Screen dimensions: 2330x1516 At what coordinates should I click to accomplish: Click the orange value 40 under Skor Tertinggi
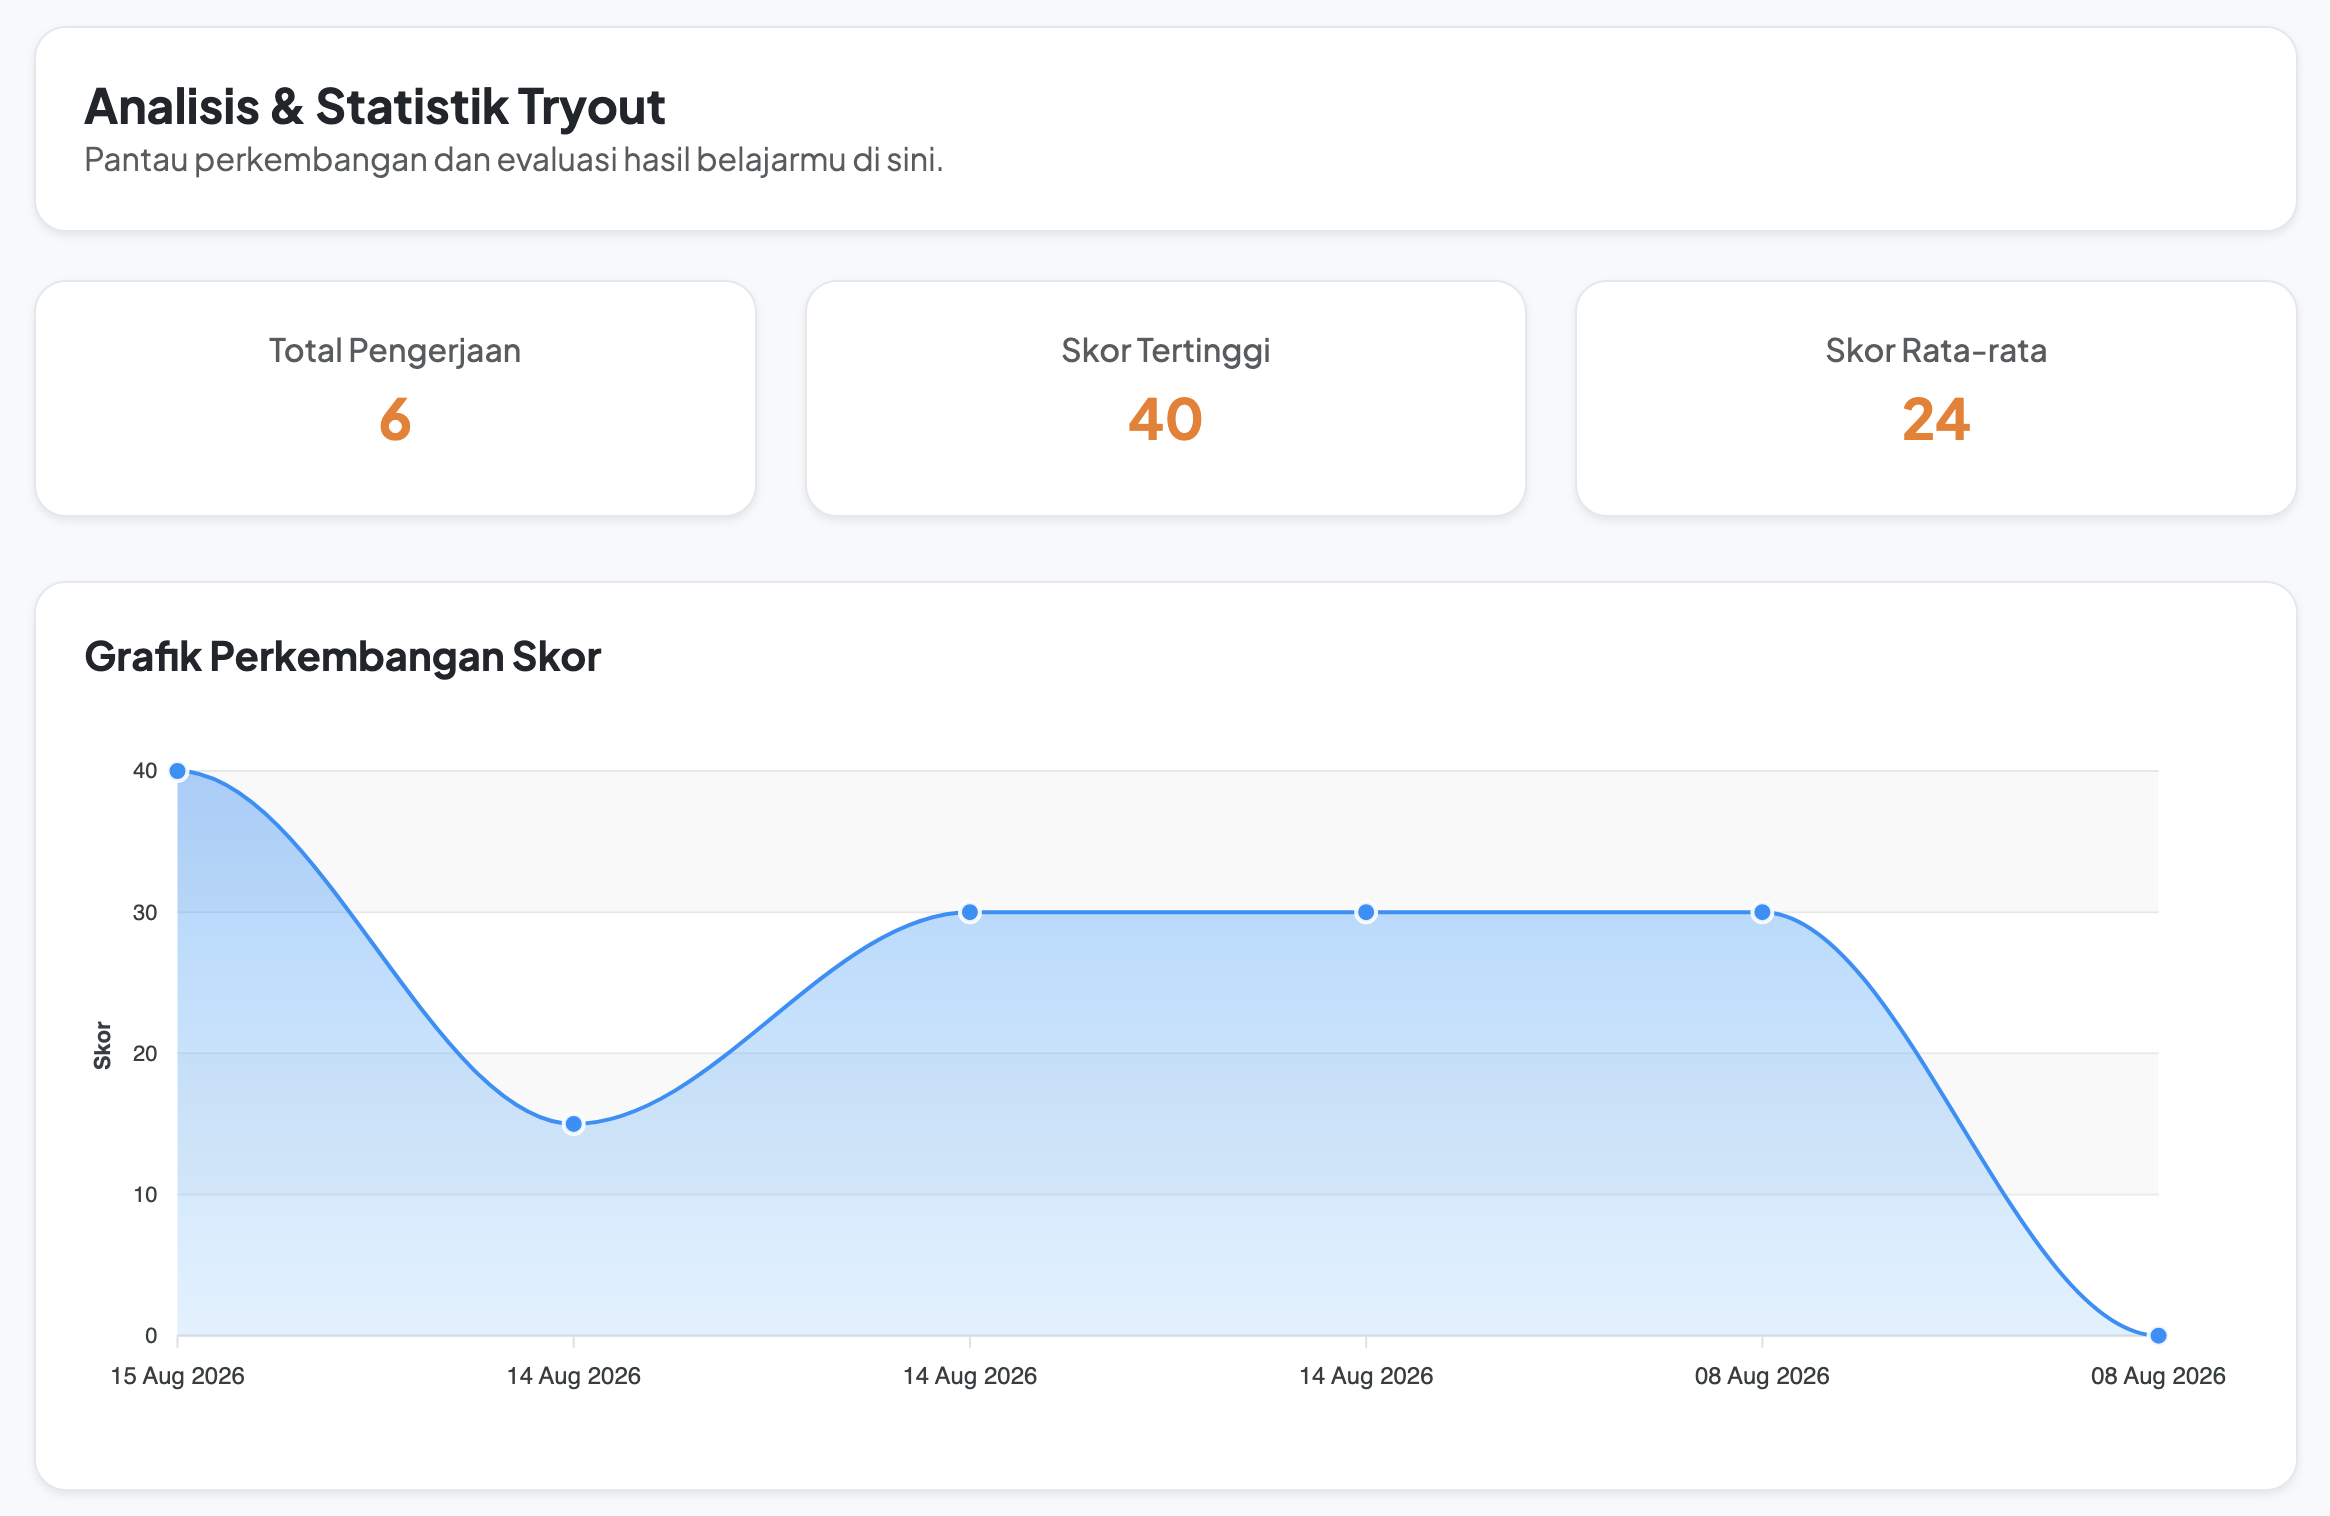click(1165, 419)
